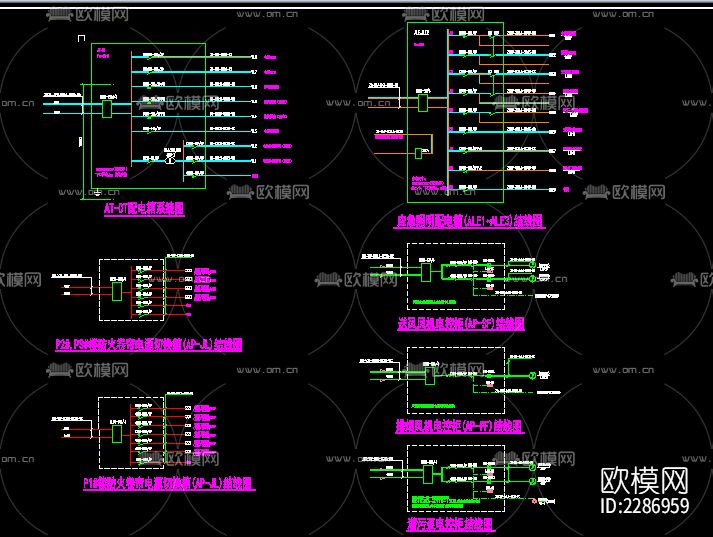Click the 应急照明配电箱(ALE1~ALE3) title
The image size is (713, 537).
(469, 221)
